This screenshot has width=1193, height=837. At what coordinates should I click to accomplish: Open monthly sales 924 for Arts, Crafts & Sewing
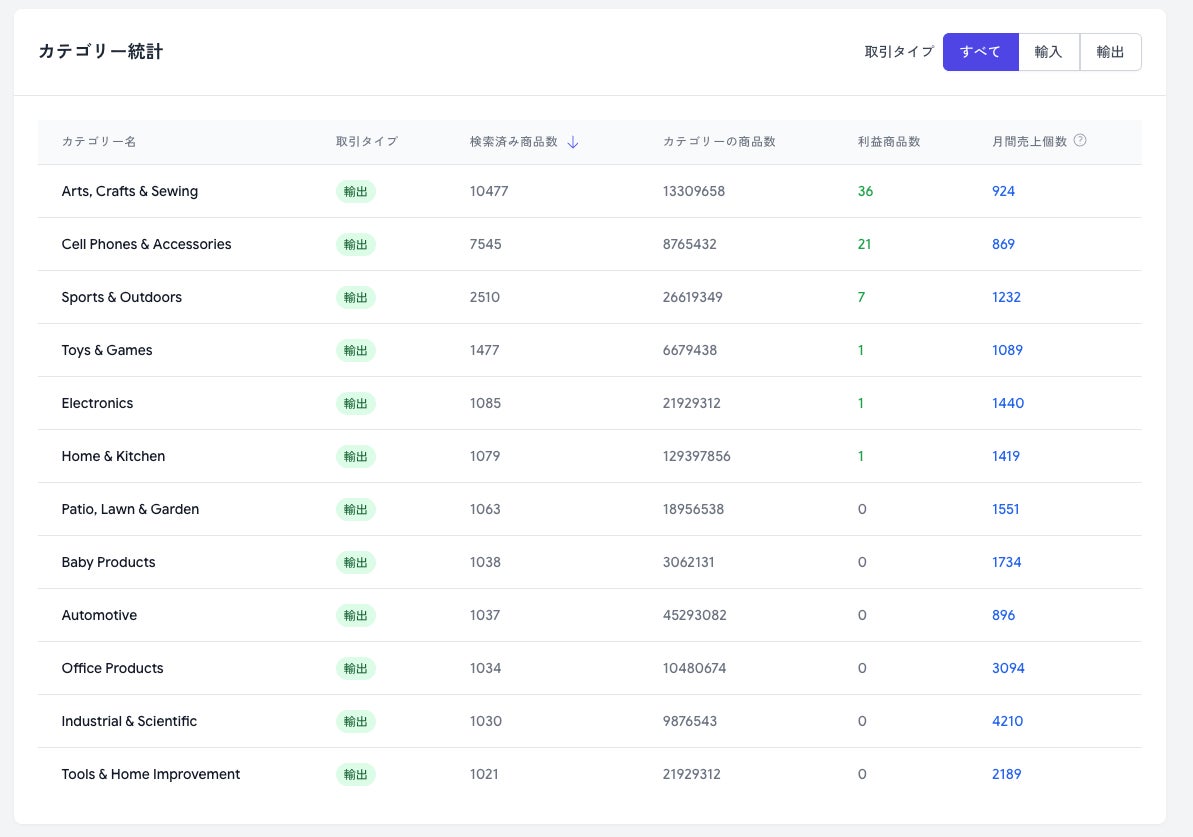(1003, 191)
